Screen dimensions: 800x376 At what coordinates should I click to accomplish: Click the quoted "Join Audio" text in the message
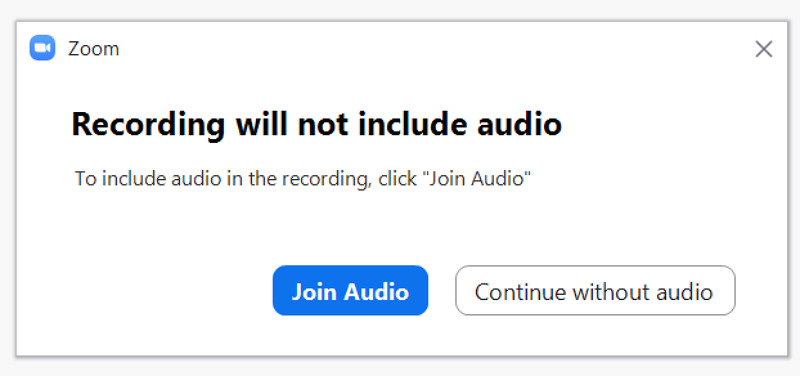(x=477, y=179)
